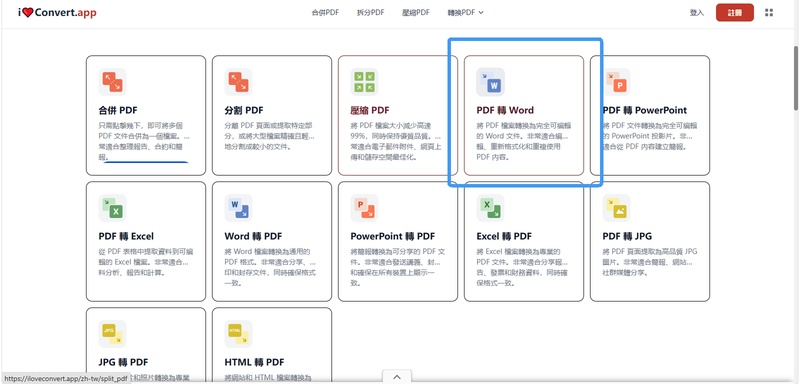Click the PDF 轉 Word icon
Image resolution: width=800 pixels, height=384 pixels.
pyautogui.click(x=490, y=82)
